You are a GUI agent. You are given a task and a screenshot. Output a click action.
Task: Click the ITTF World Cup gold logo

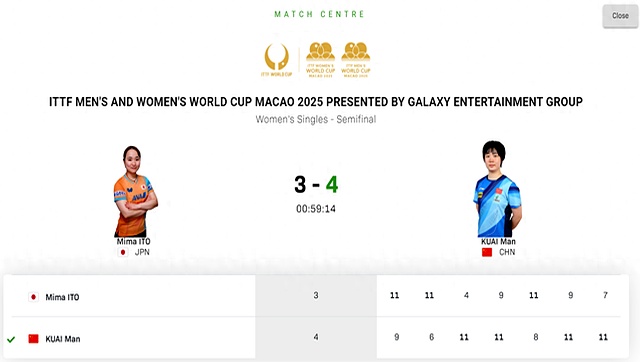(277, 60)
